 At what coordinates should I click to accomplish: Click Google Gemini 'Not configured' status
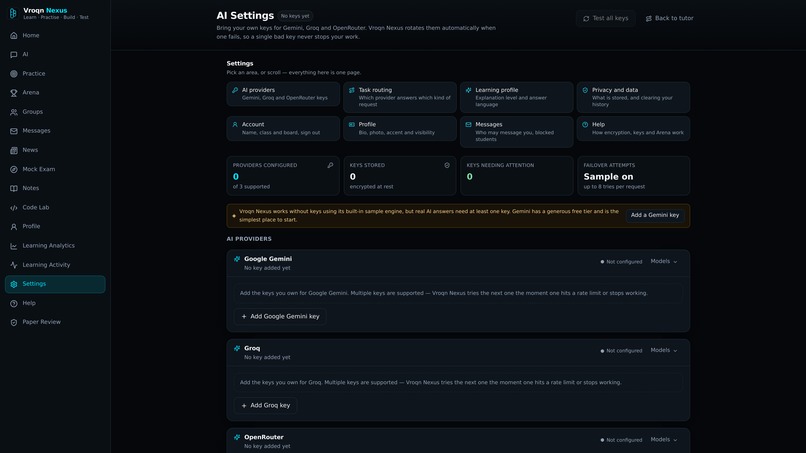point(621,262)
